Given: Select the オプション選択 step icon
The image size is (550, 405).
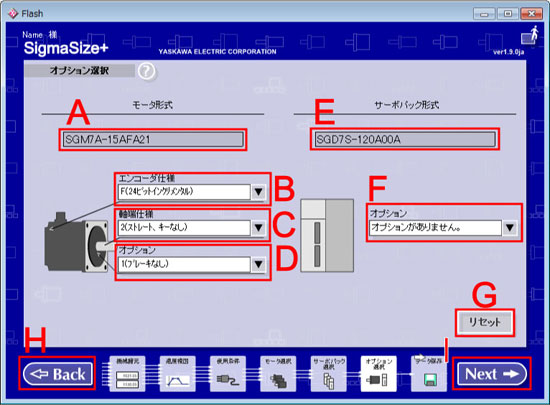Looking at the screenshot, I should (379, 374).
